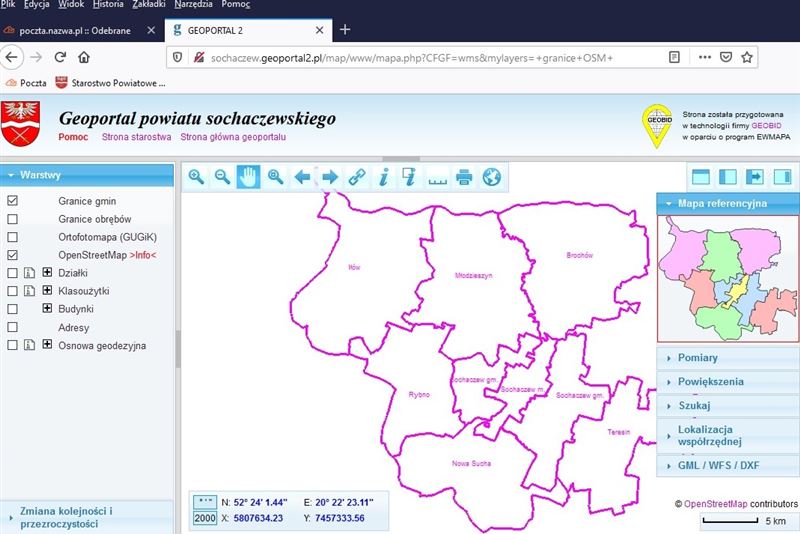Enable the Ortofotomapa (GUGiK) layer
Viewport: 800px width, 534px height.
(13, 237)
